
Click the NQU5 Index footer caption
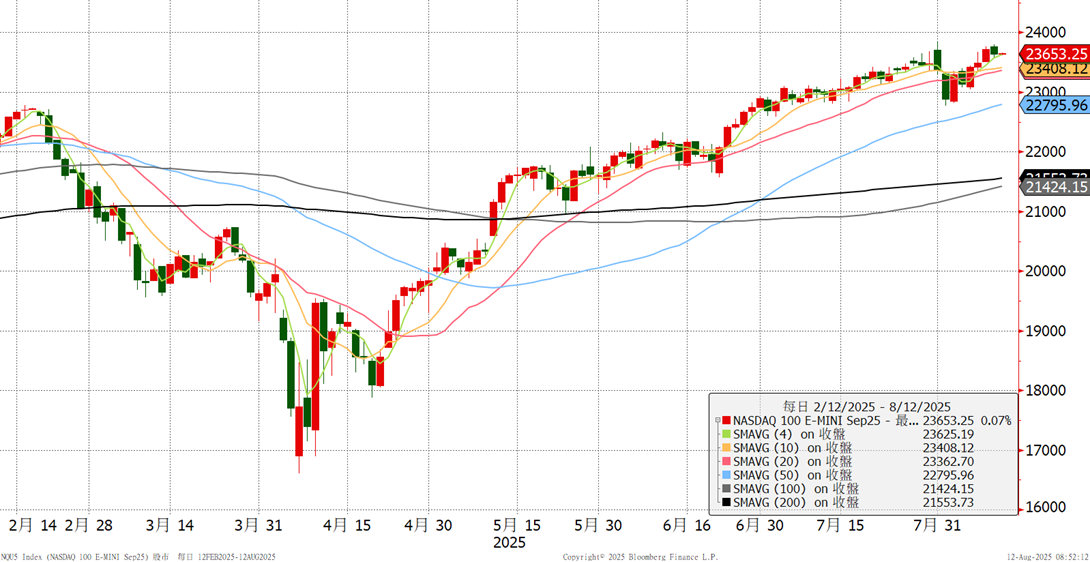tap(138, 557)
